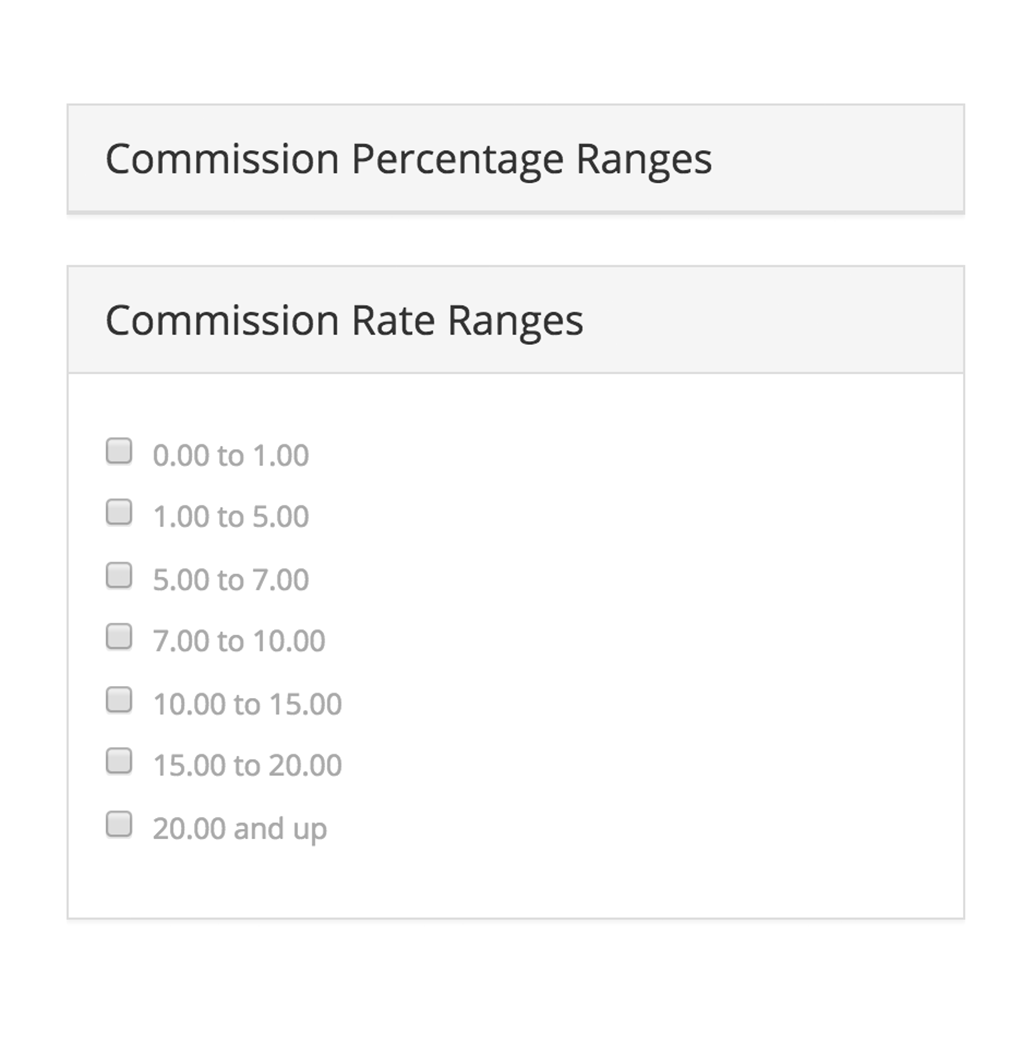Click the 10.00 to 15.00 label text
Image resolution: width=1024 pixels, height=1044 pixels.
point(248,704)
